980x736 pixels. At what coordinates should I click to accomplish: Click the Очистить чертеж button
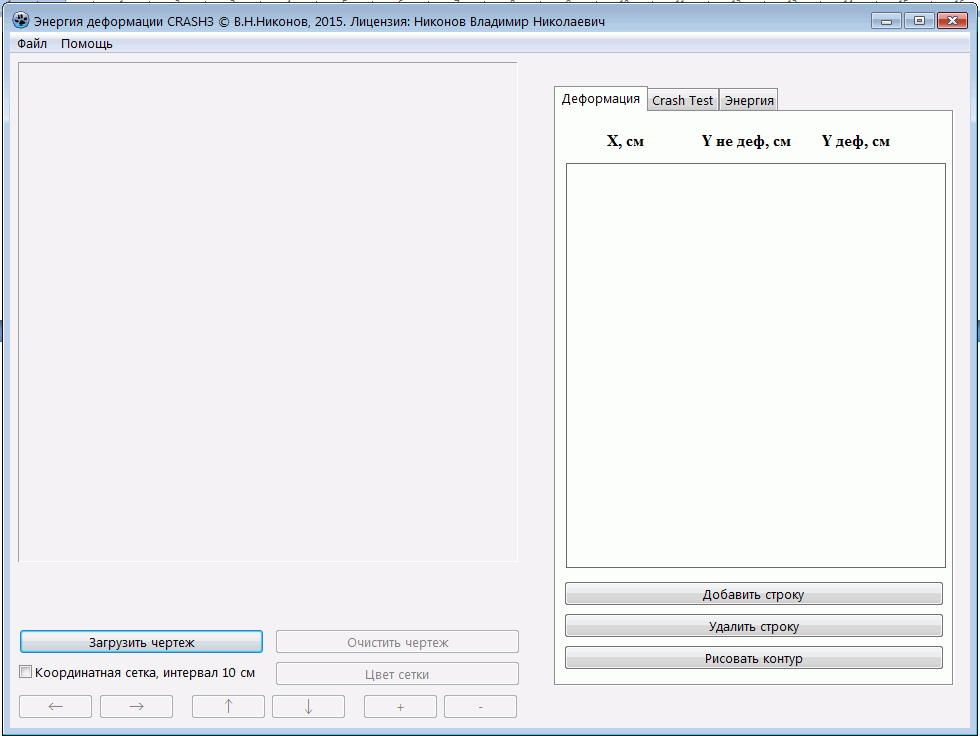tap(397, 642)
